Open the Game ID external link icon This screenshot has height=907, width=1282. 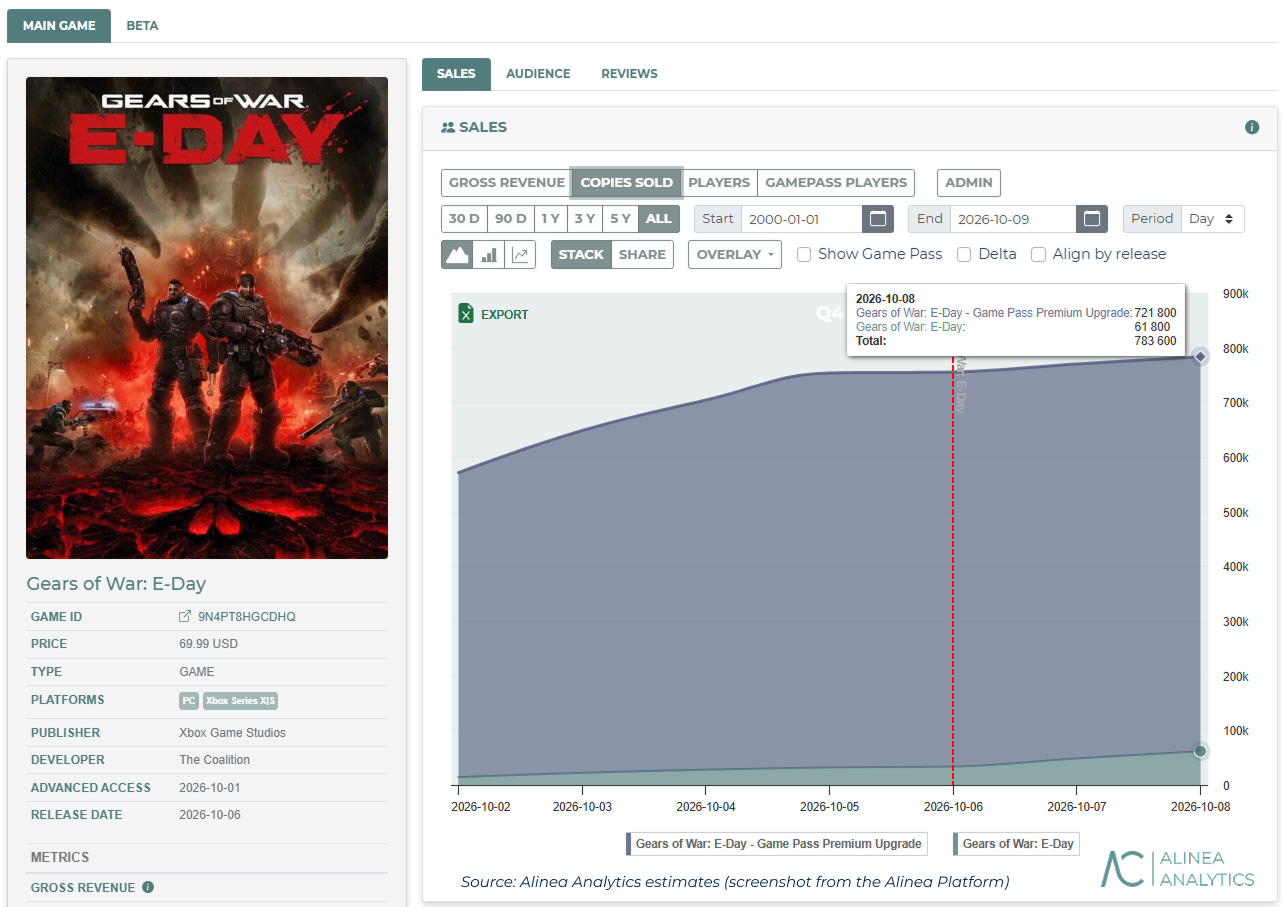click(x=184, y=617)
